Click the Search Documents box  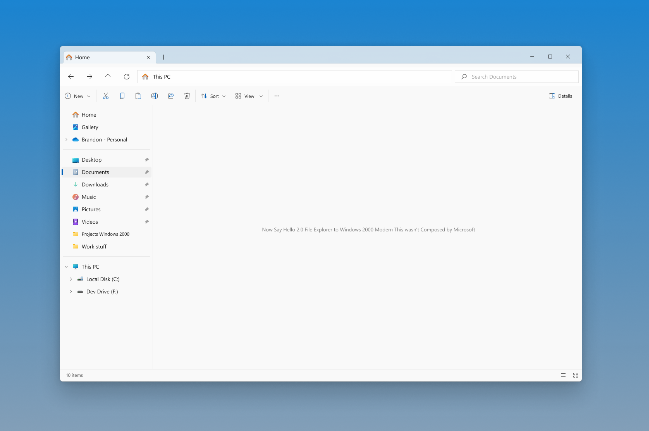point(517,77)
